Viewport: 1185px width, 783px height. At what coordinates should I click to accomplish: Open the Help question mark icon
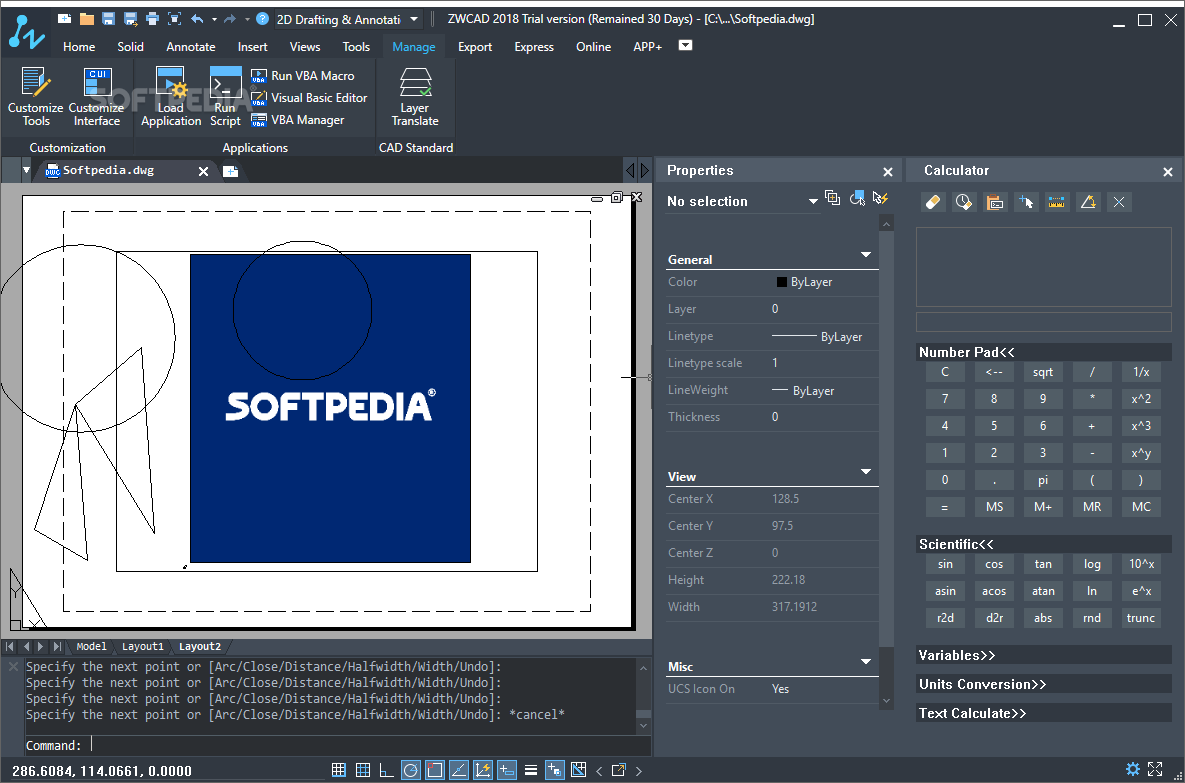point(262,19)
